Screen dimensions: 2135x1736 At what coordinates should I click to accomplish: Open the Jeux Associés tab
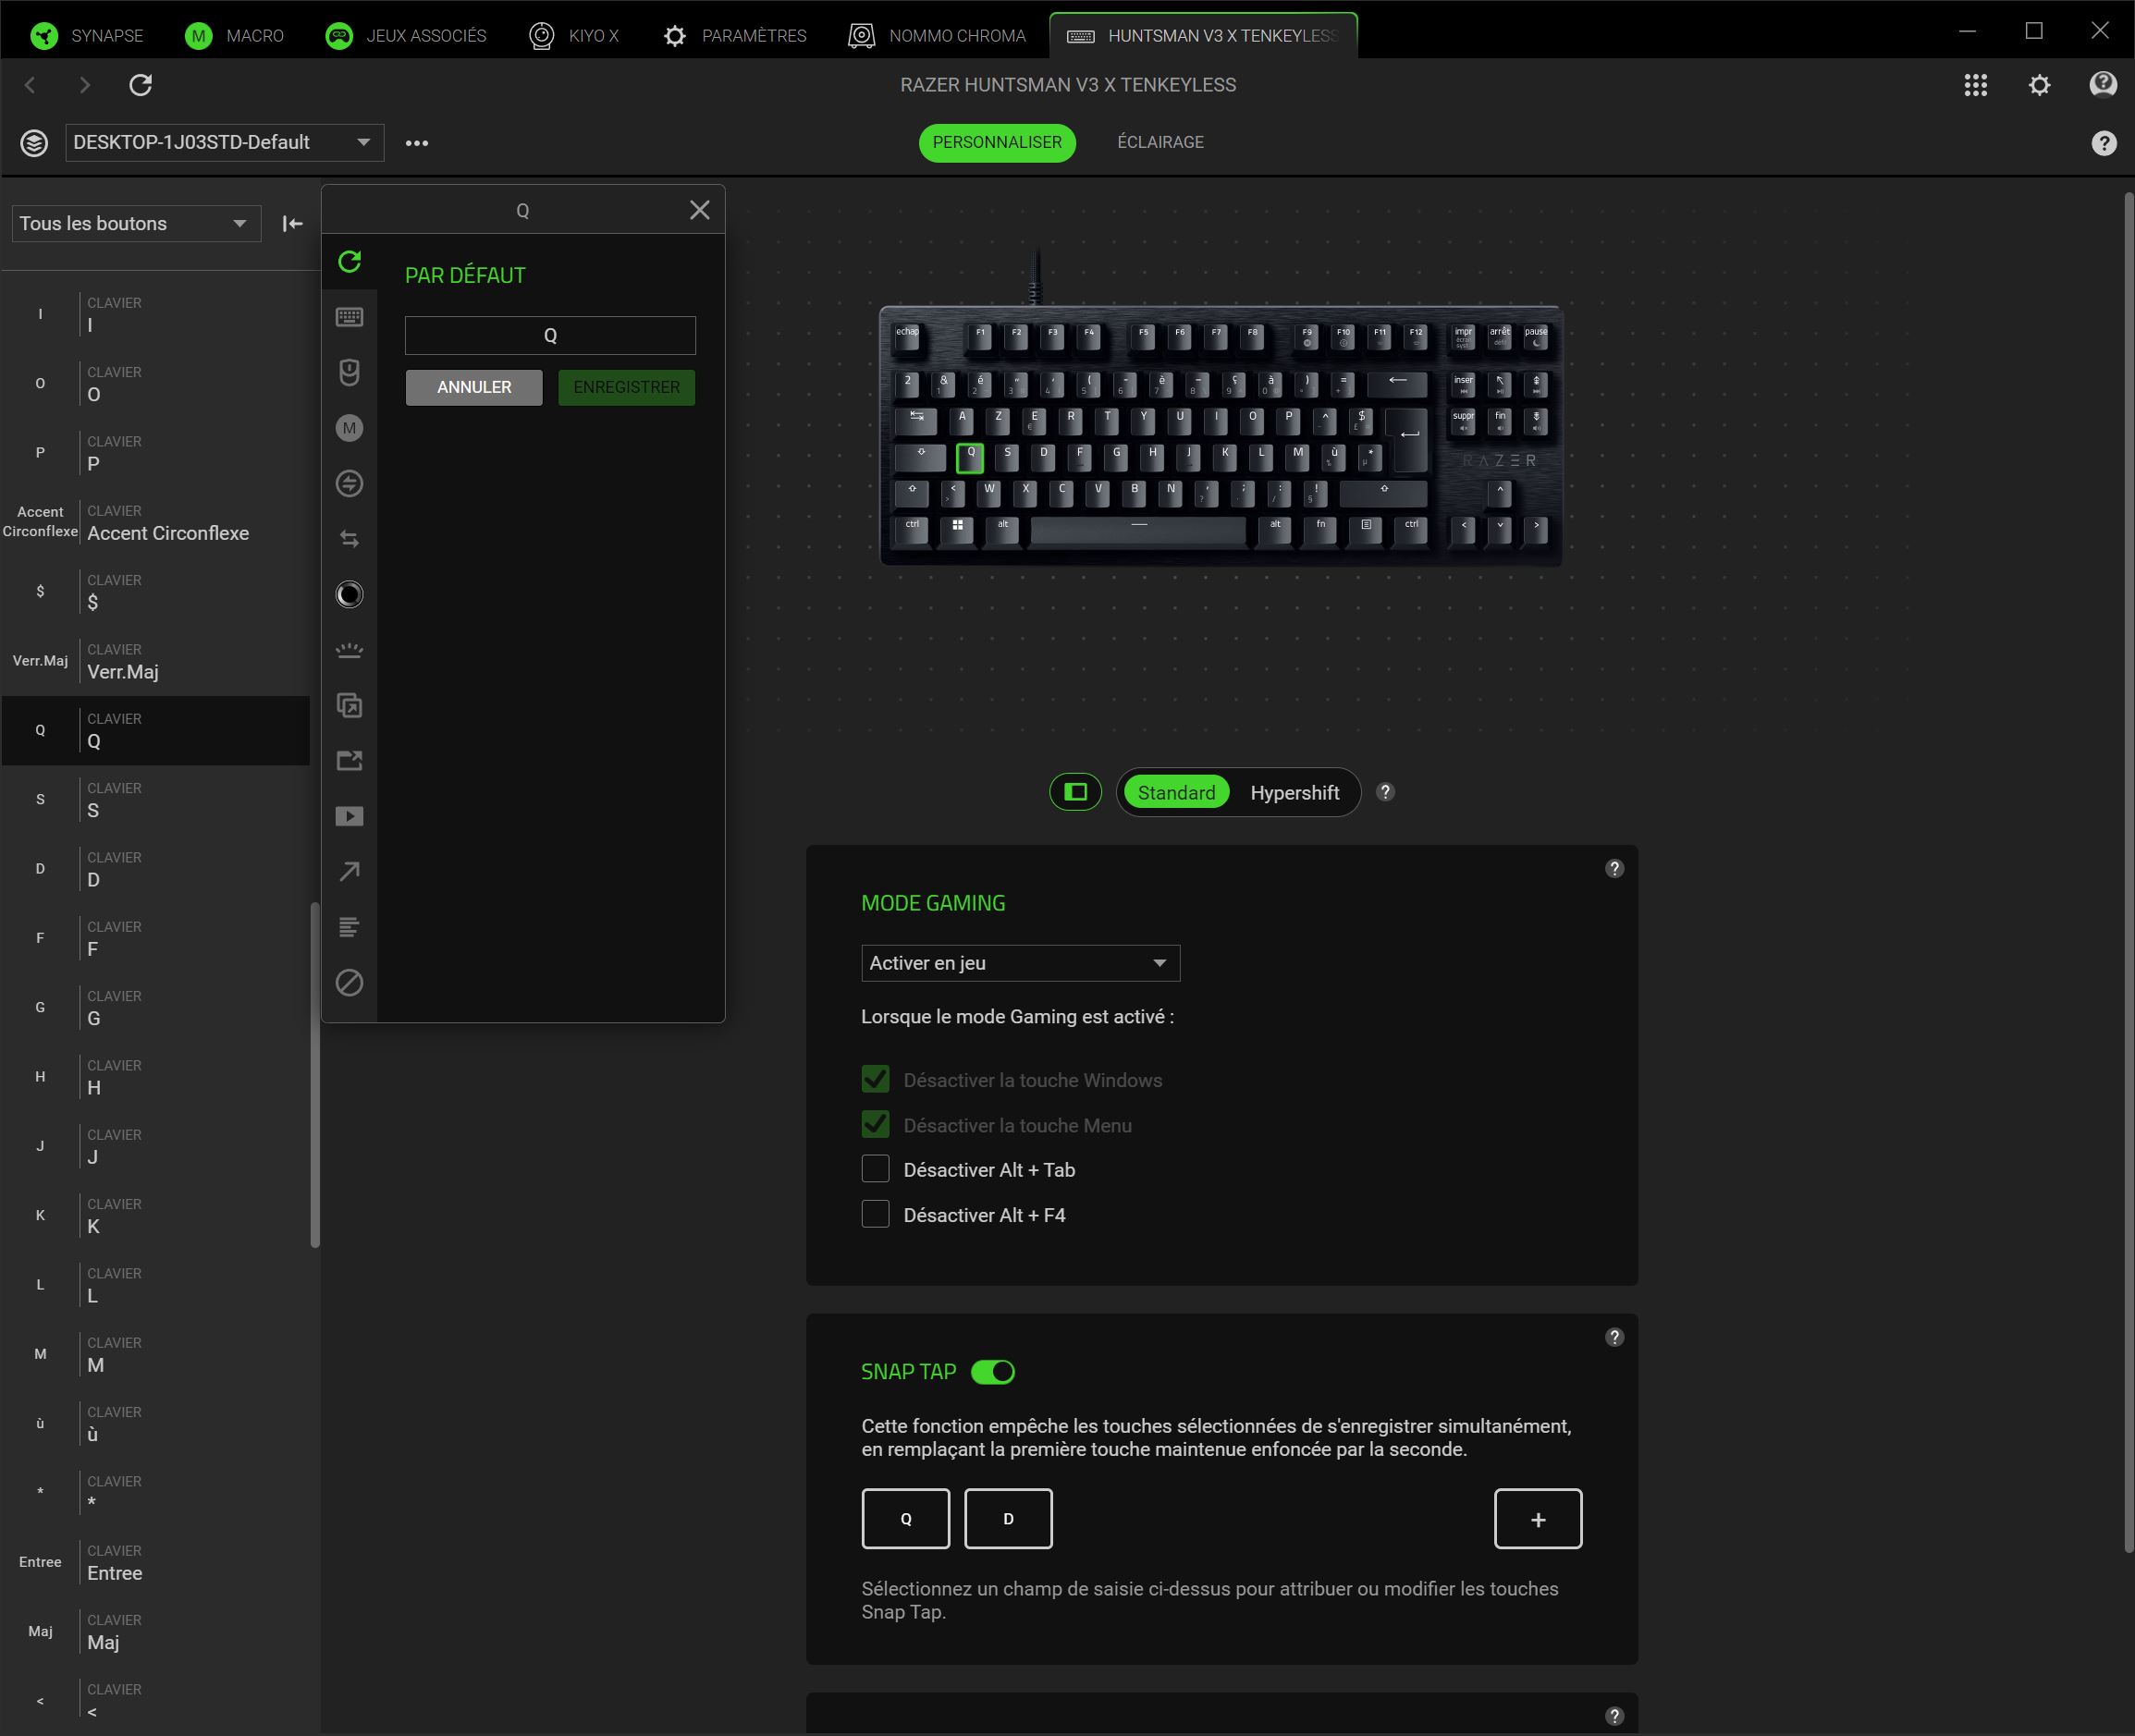(407, 36)
